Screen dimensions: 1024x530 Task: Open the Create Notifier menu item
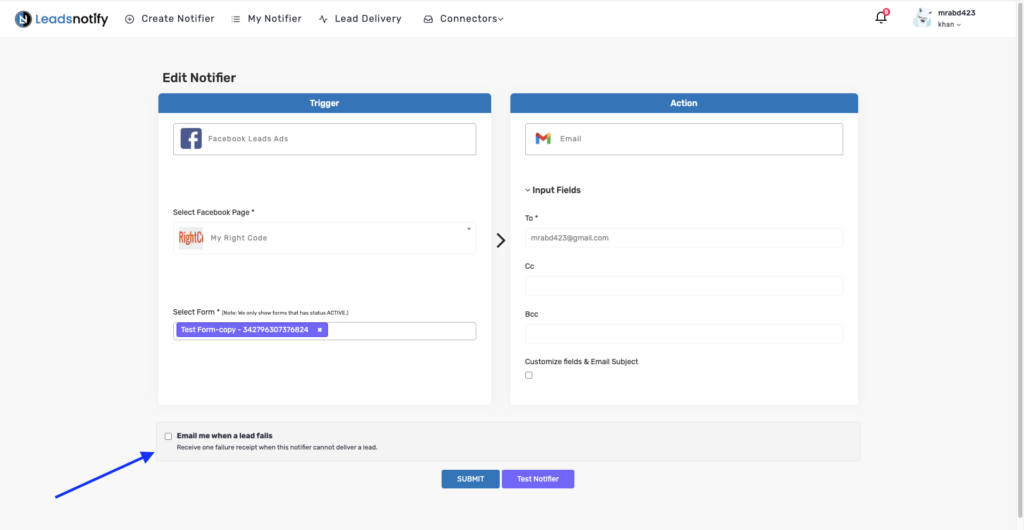tap(170, 19)
